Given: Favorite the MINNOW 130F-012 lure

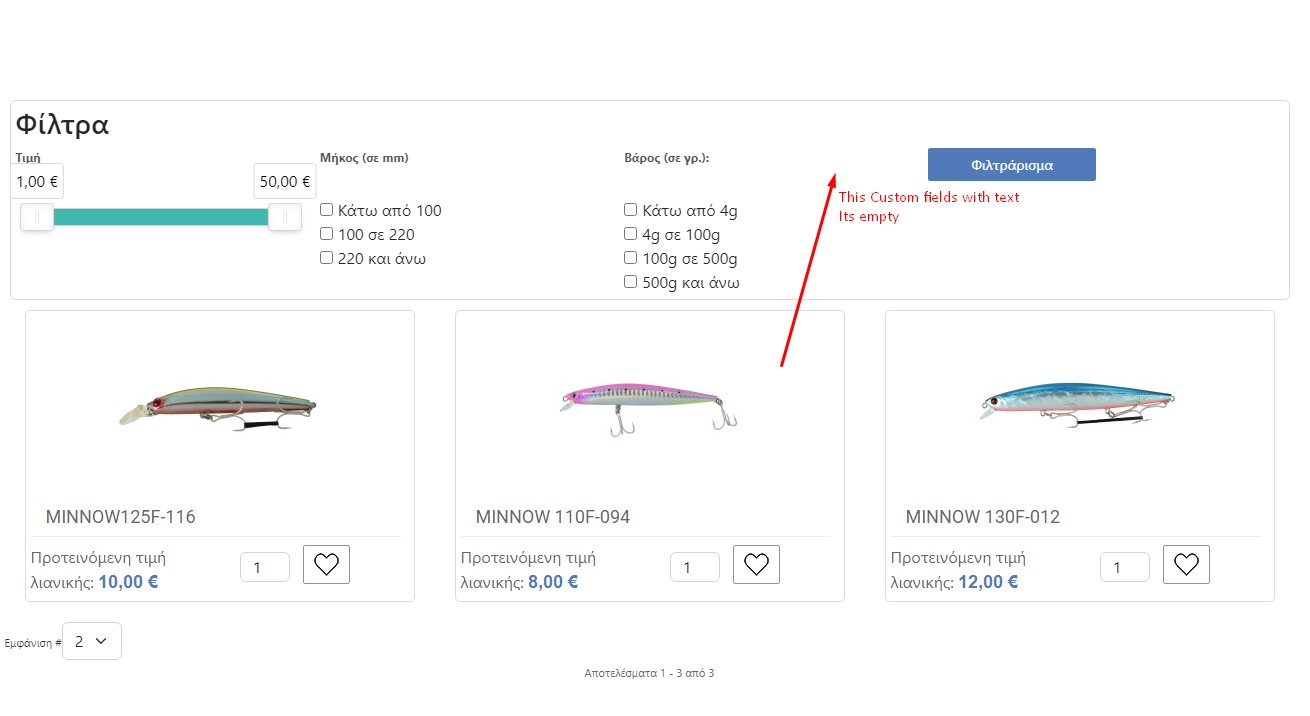Looking at the screenshot, I should click(x=1186, y=564).
